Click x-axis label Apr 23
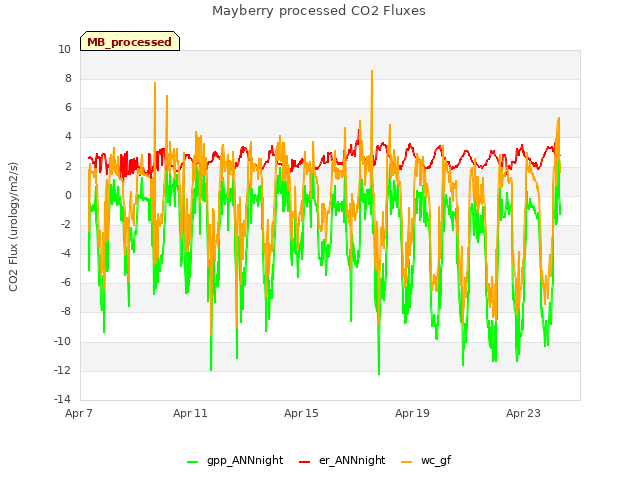This screenshot has height=480, width=640. pyautogui.click(x=523, y=413)
